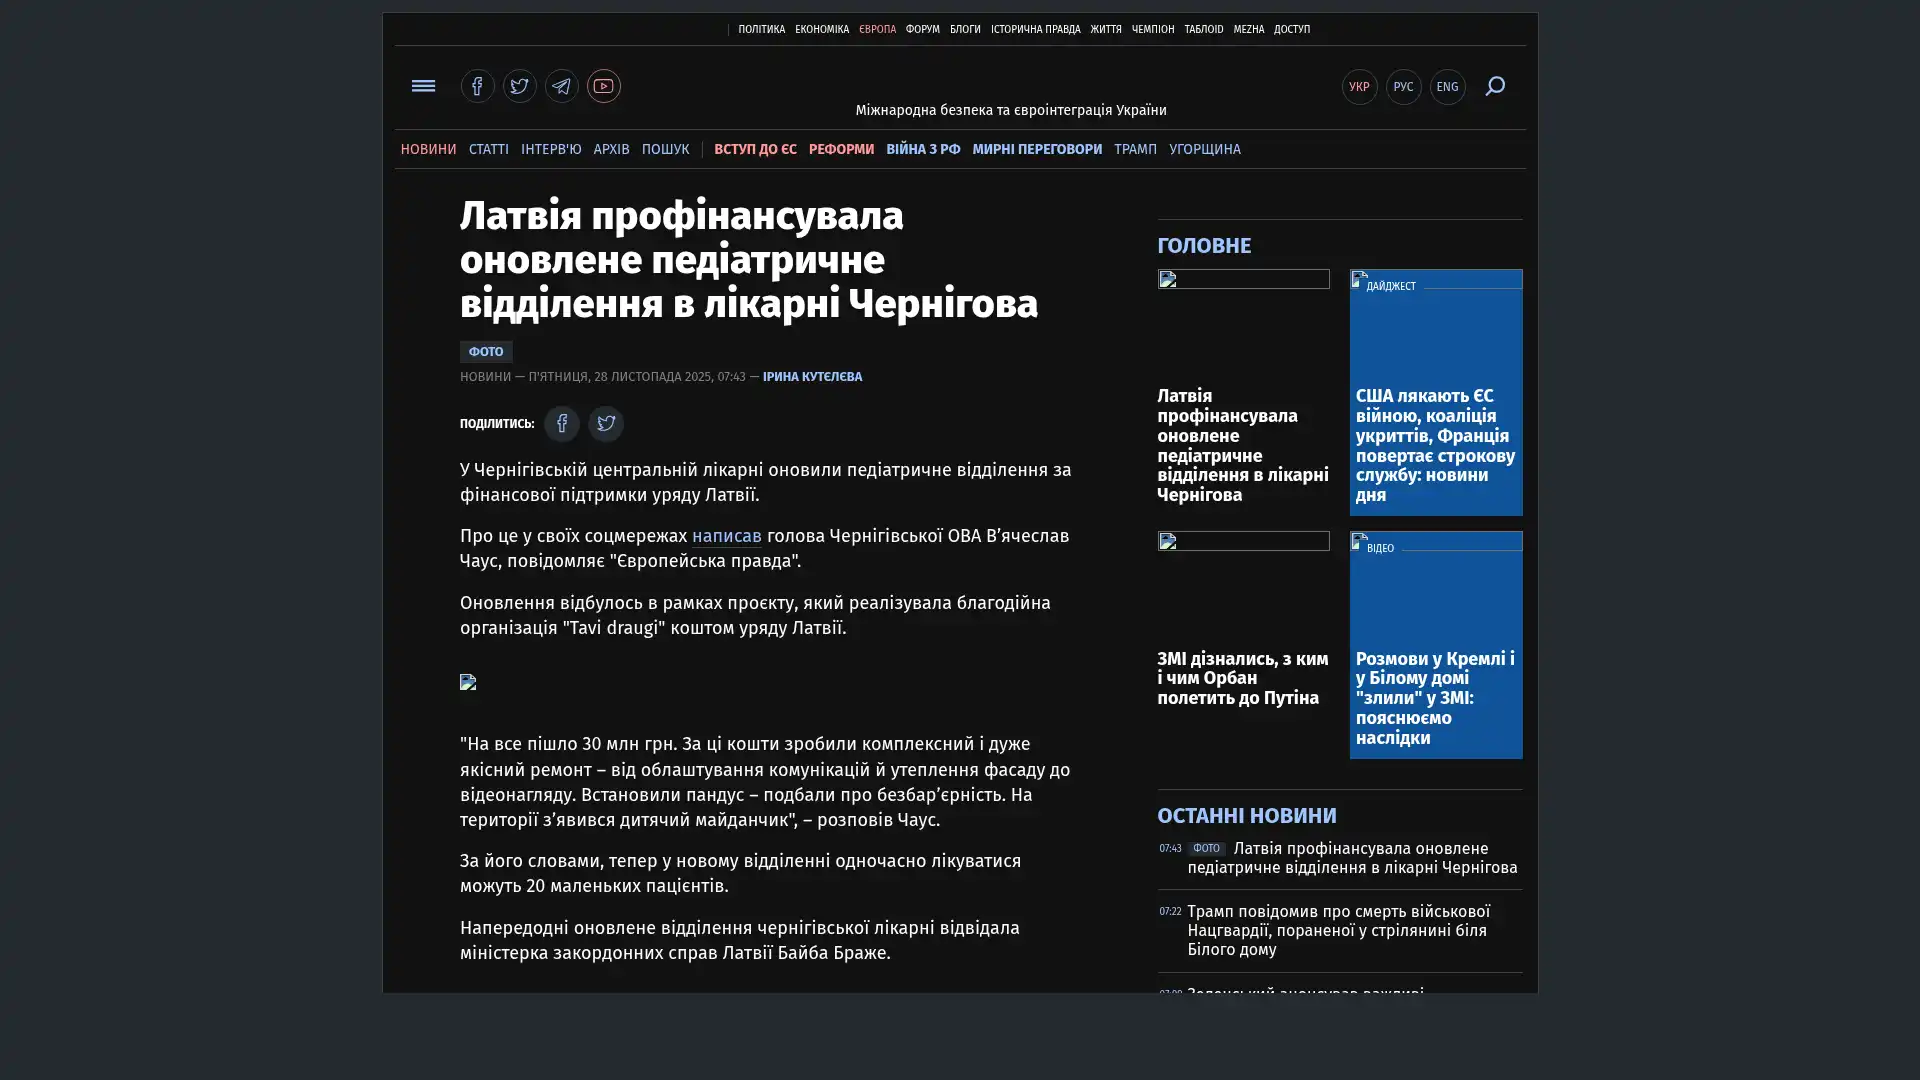Open the Telegram channel icon

tap(561, 86)
